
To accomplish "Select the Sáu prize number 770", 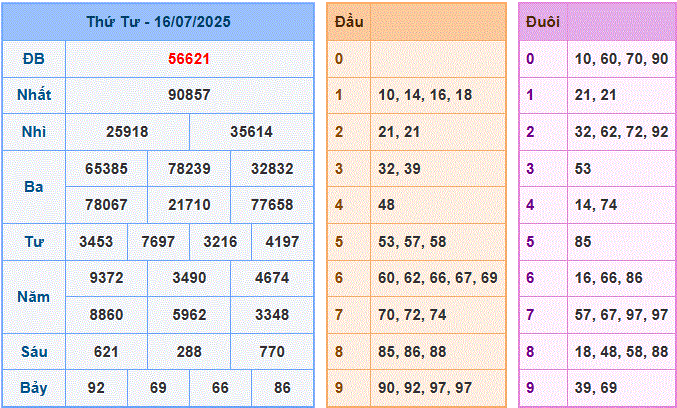I will [272, 352].
